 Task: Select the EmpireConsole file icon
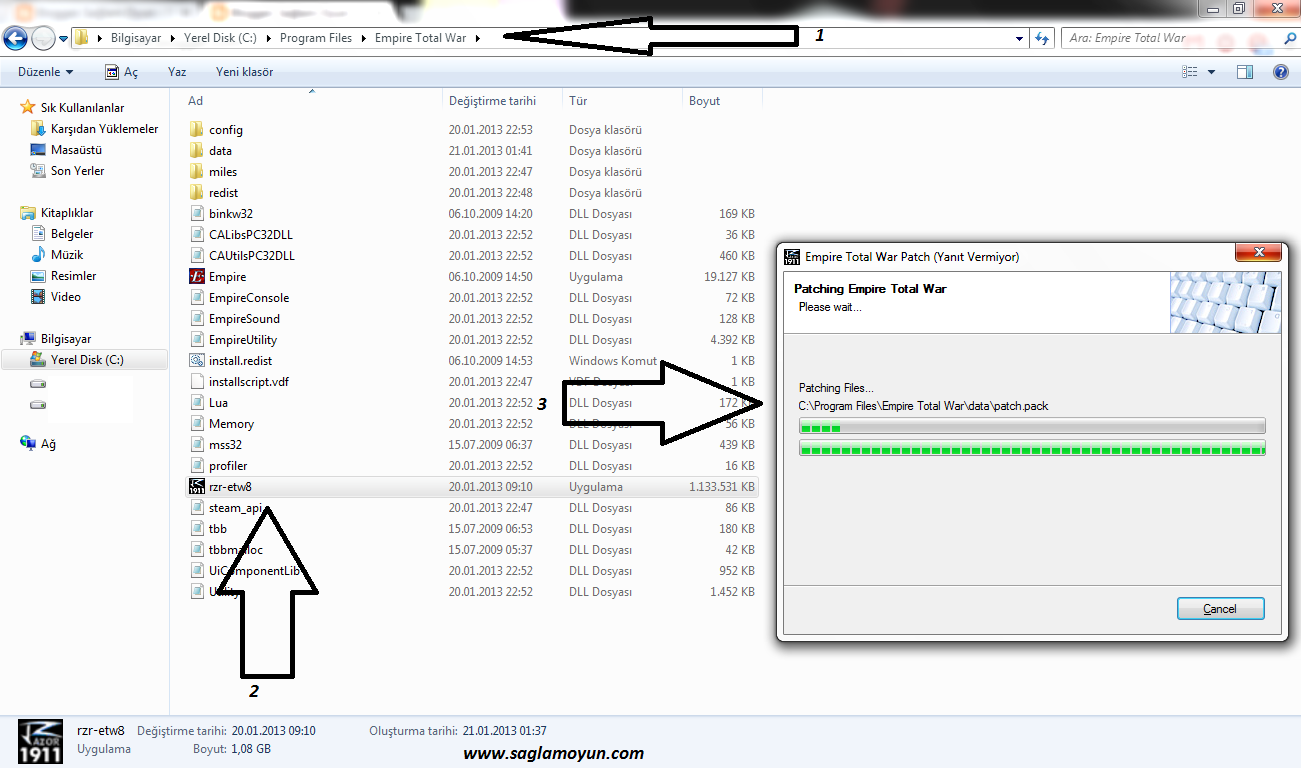(x=196, y=297)
